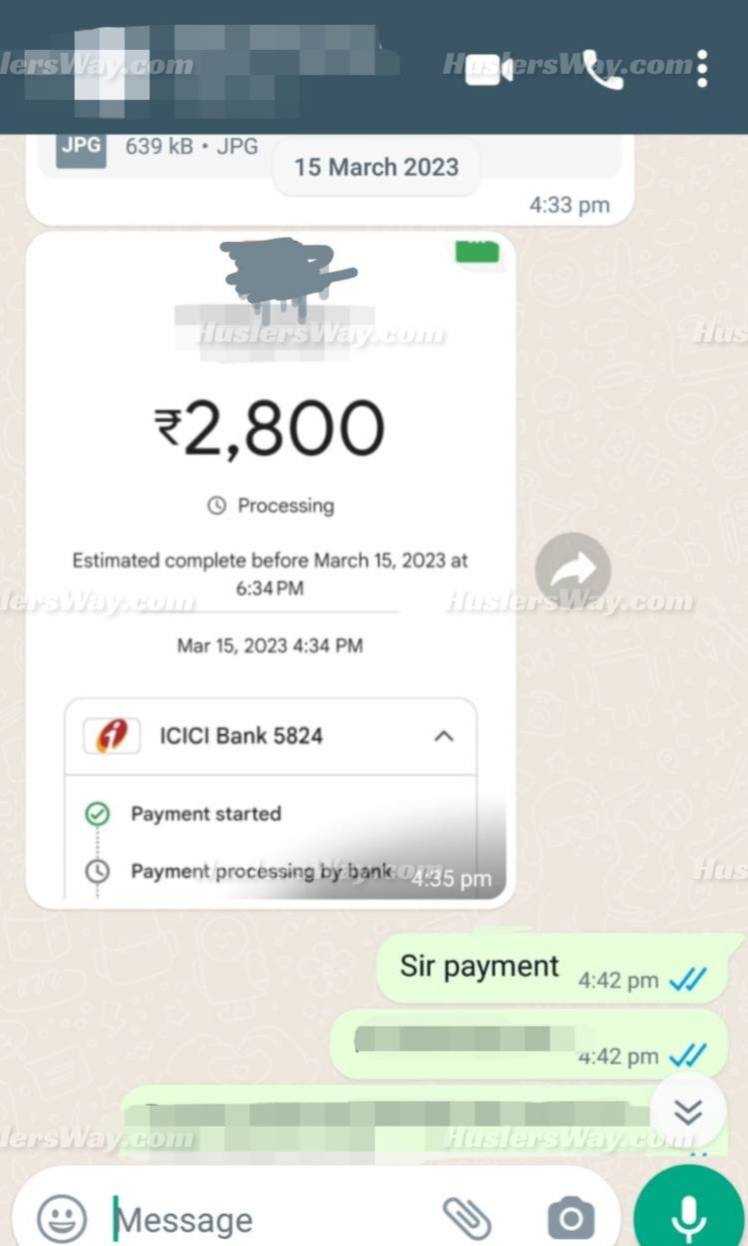748x1246 pixels.
Task: Click in the Message input field
Action: 270,1219
